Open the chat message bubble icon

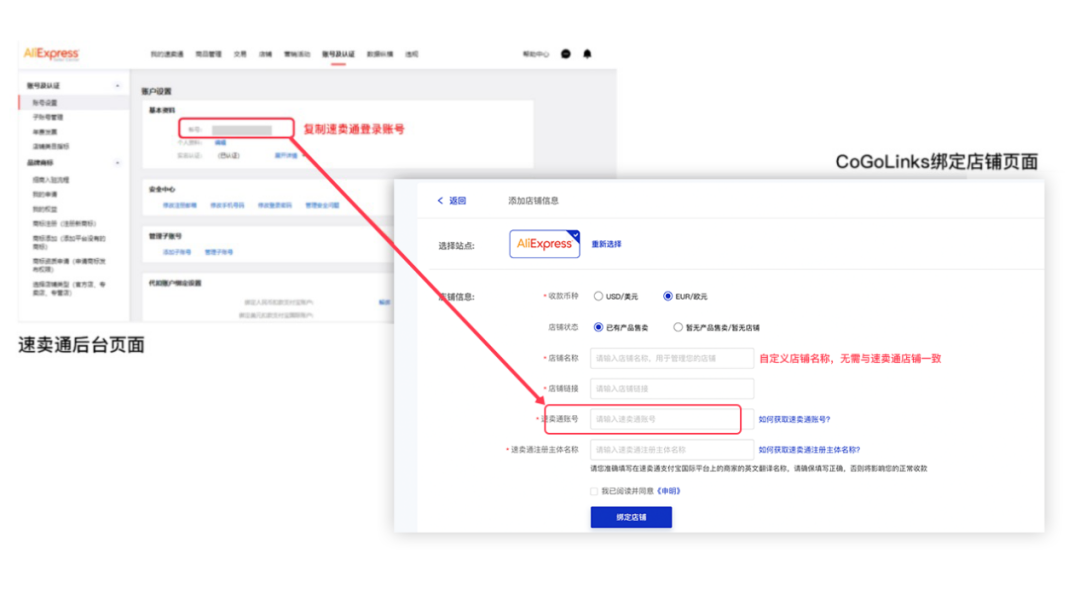(566, 54)
